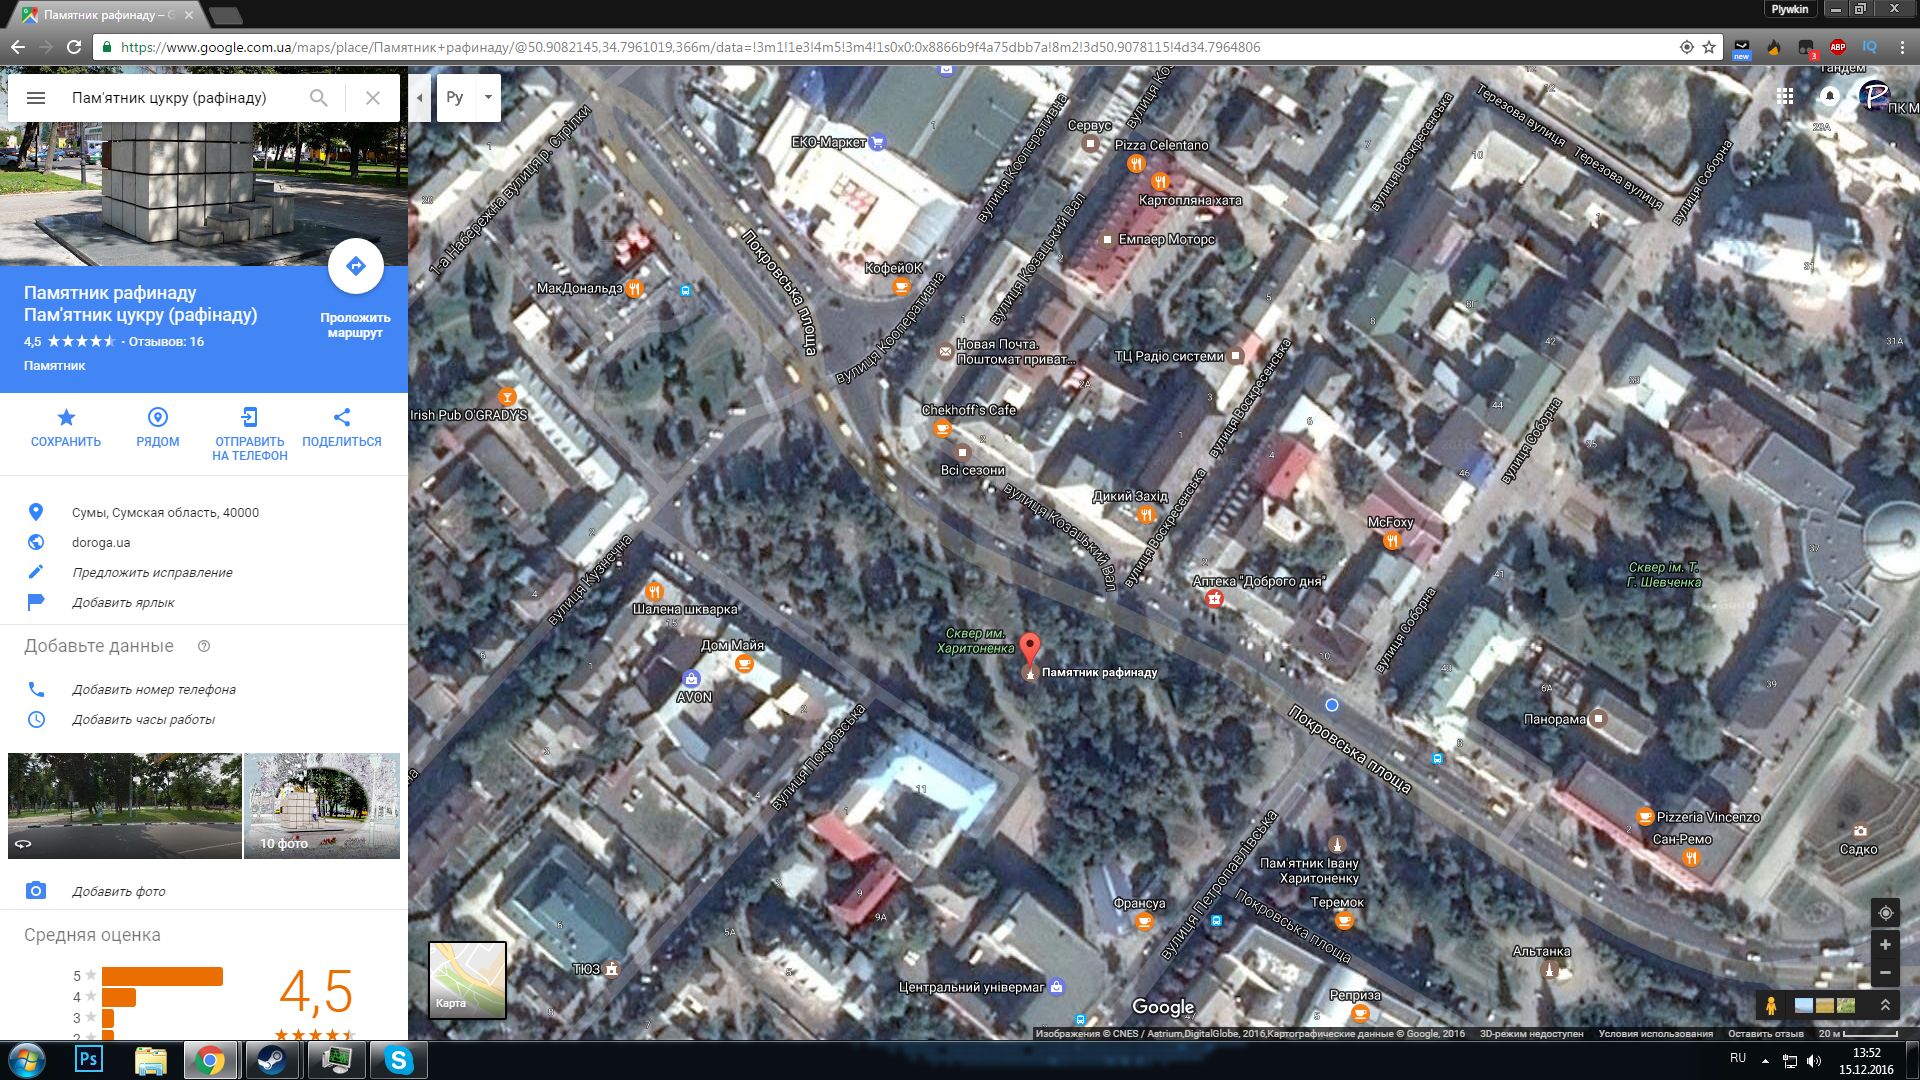The image size is (1920, 1080).
Task: Click Добавить часы работы
Action: 143,720
